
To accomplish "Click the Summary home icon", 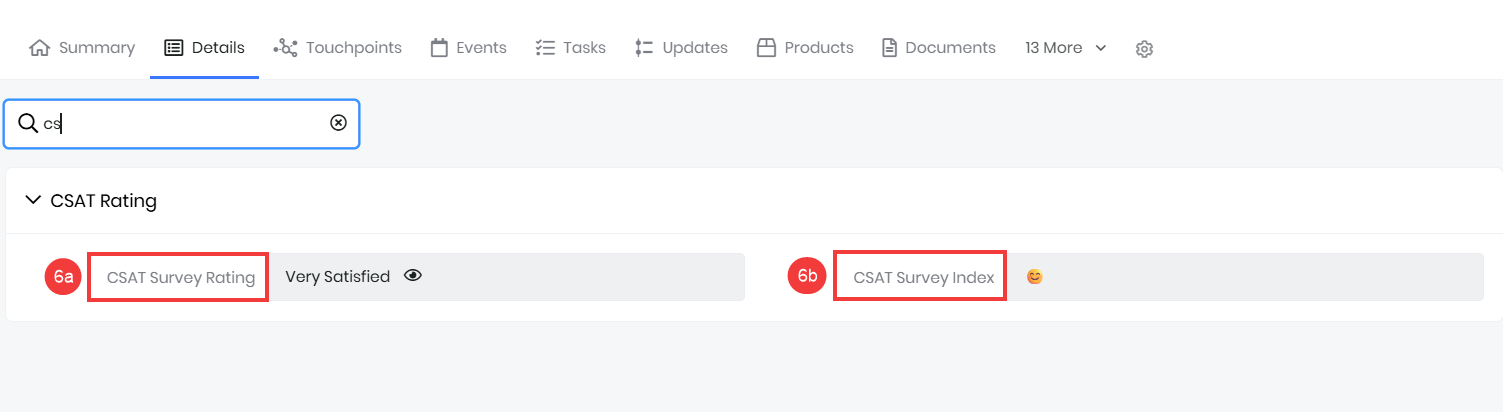I will click(40, 48).
